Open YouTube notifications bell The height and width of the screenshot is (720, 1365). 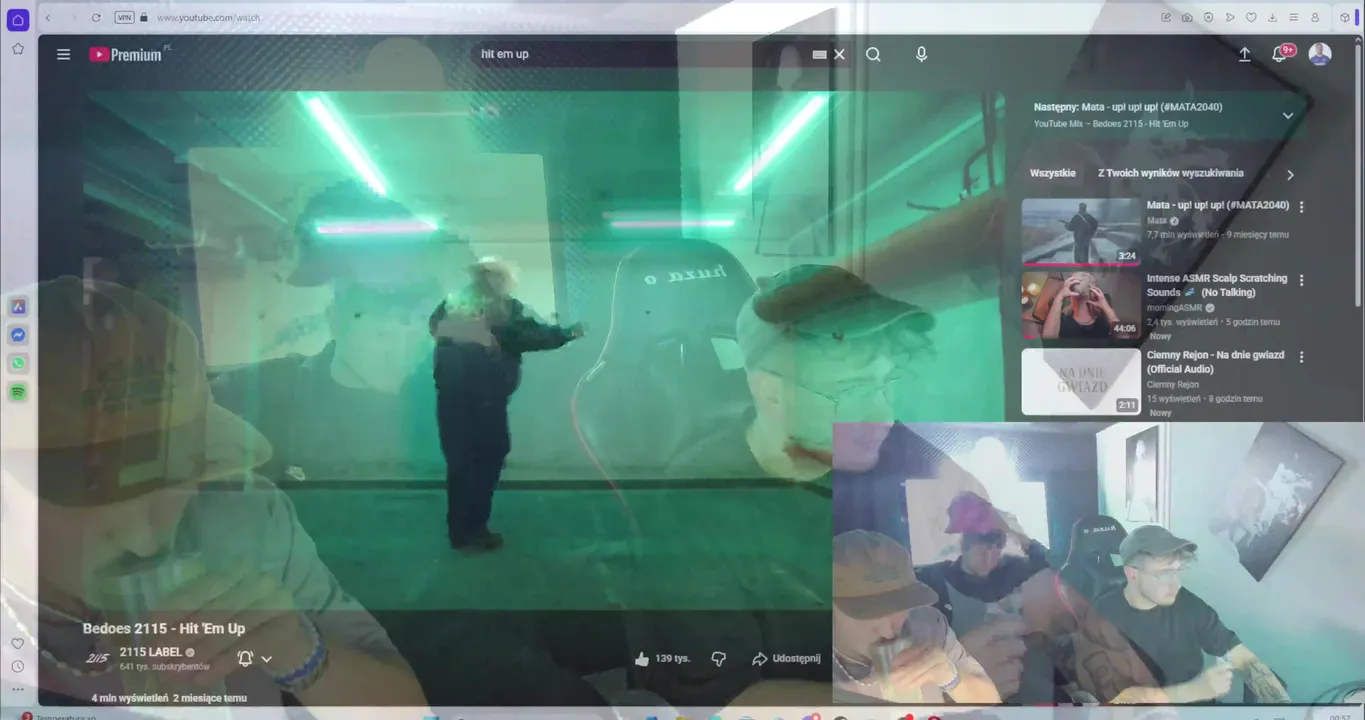click(1279, 54)
